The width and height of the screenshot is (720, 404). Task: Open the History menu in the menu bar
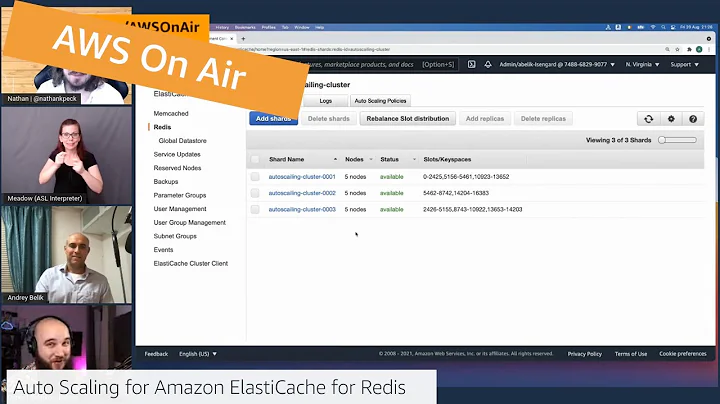click(222, 27)
